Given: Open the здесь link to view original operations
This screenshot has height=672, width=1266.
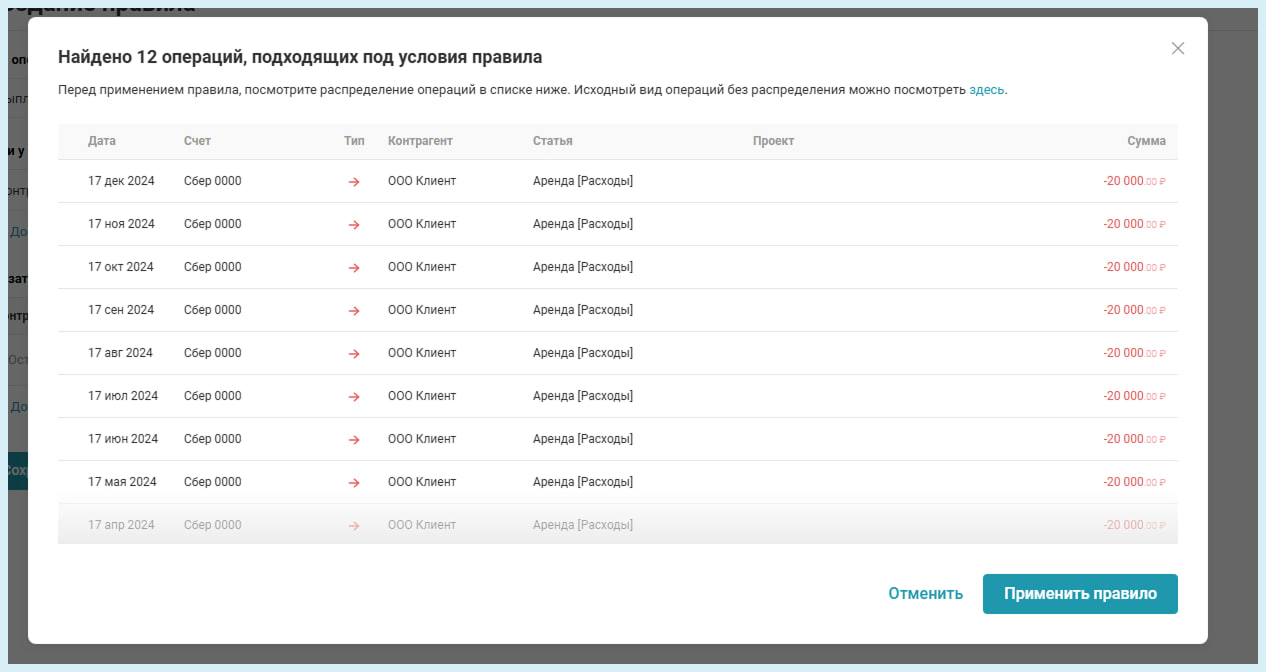Looking at the screenshot, I should 987,90.
